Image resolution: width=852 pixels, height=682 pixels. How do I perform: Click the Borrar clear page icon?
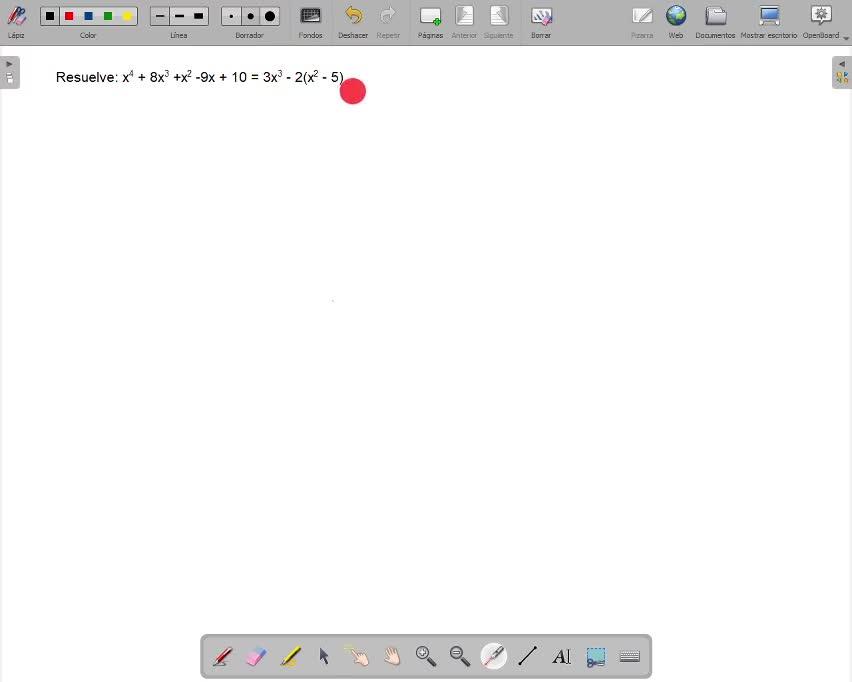(541, 16)
